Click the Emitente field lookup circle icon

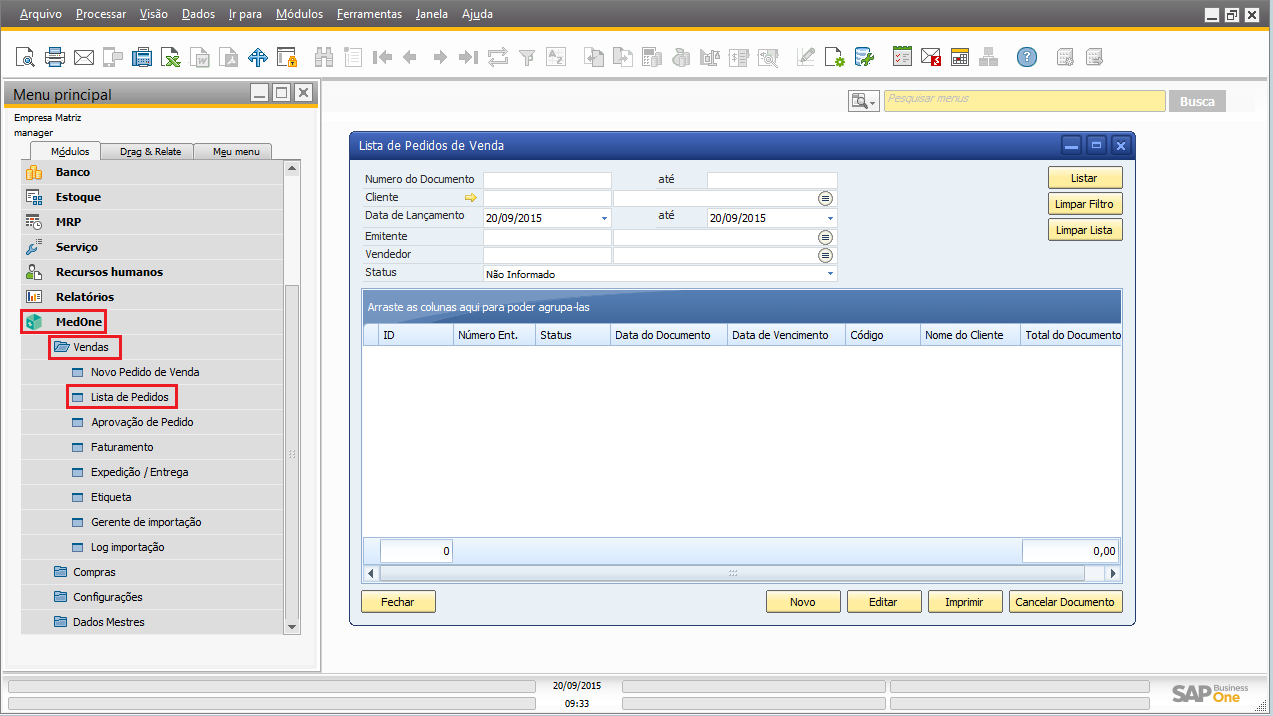pos(825,237)
